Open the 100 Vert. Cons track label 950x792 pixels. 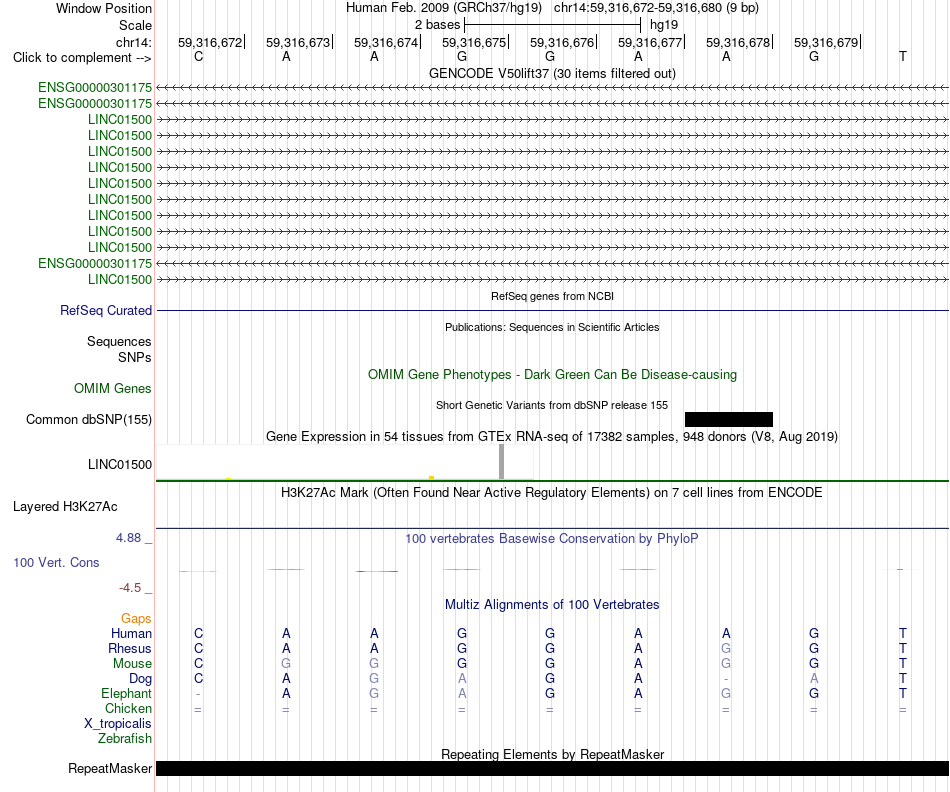56,562
